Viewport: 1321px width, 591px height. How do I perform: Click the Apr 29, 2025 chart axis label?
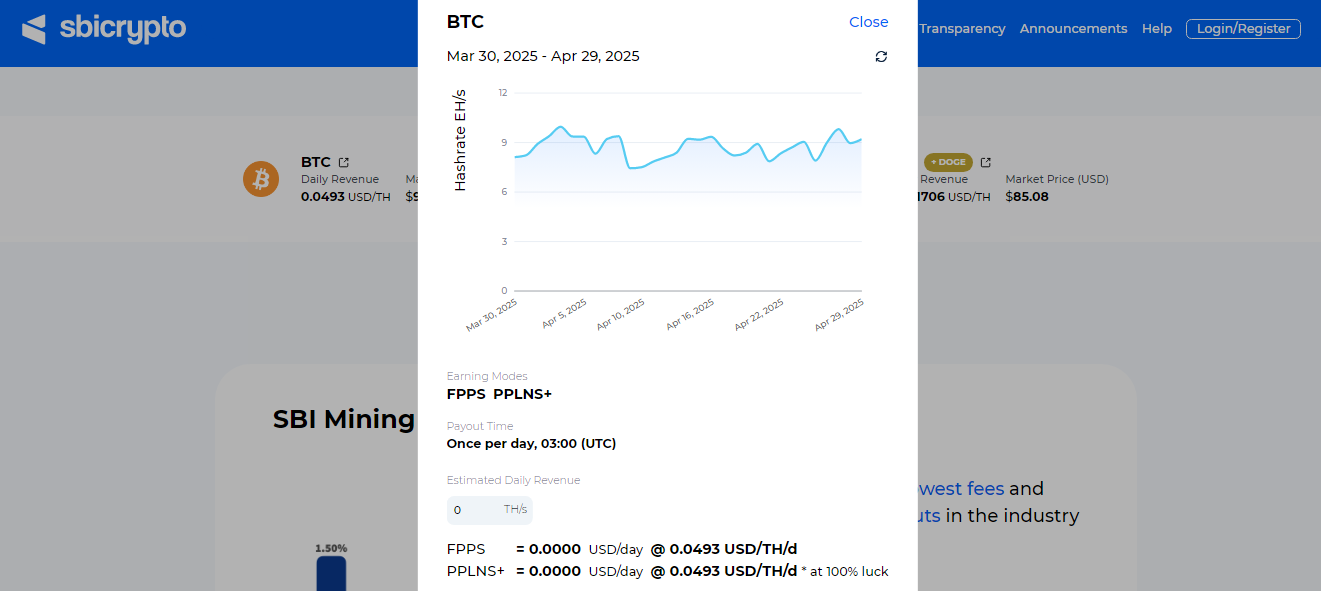838,315
